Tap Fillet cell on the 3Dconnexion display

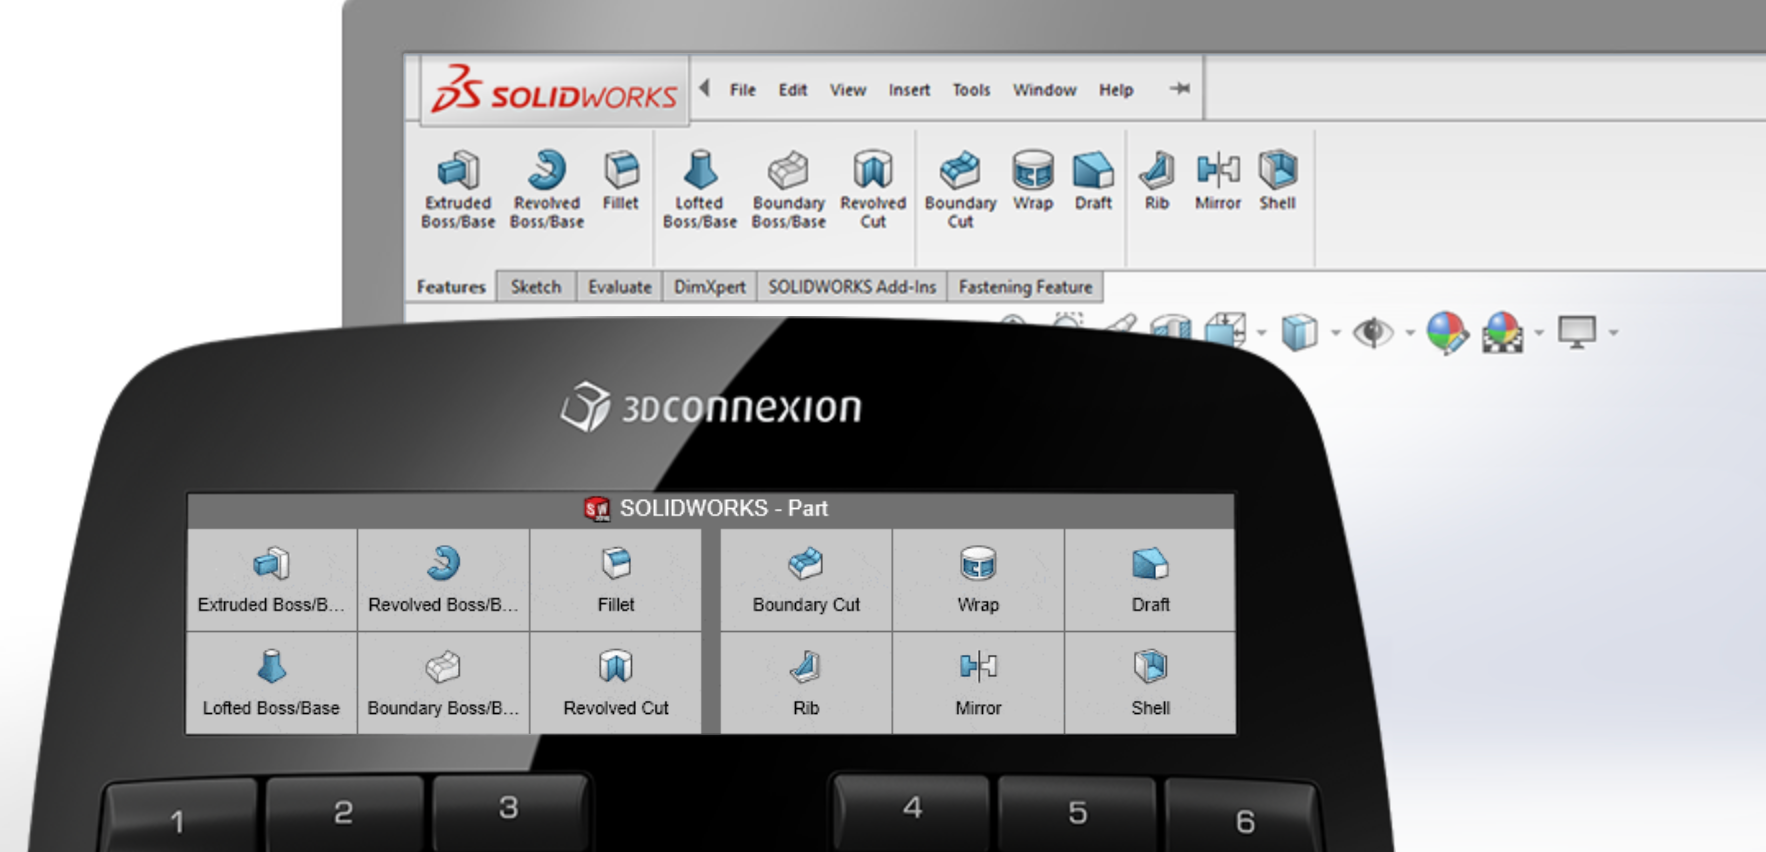(616, 580)
